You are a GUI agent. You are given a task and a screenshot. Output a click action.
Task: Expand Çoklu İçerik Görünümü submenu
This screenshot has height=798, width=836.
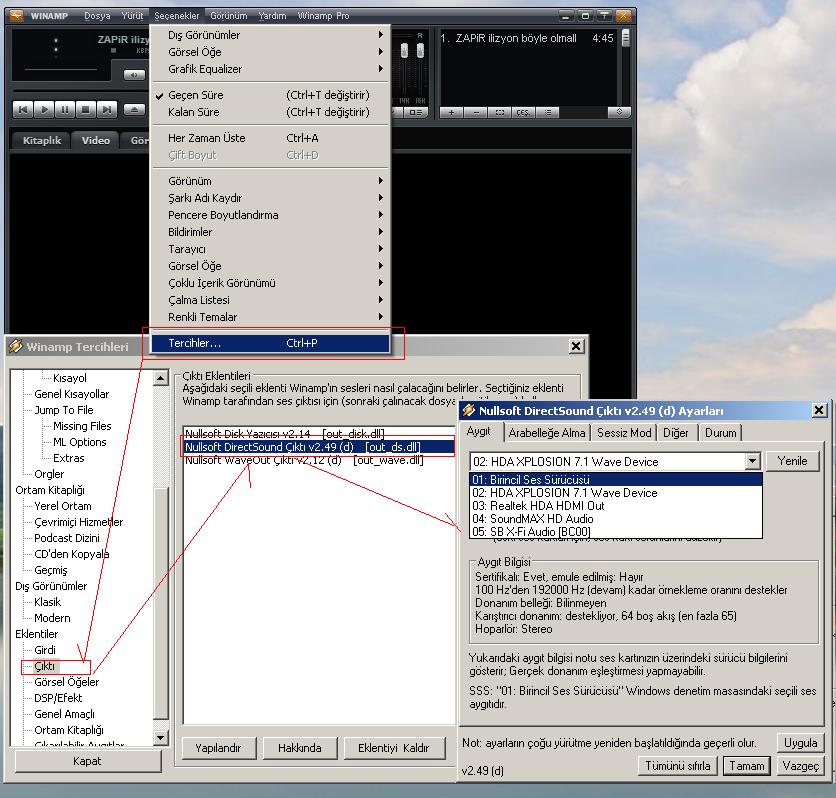point(271,283)
